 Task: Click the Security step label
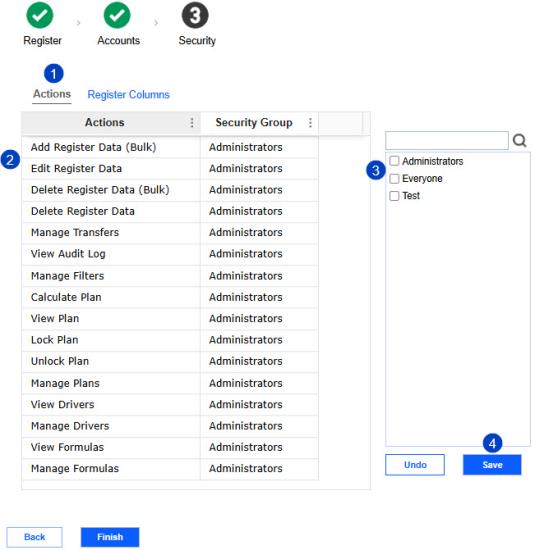[x=197, y=41]
